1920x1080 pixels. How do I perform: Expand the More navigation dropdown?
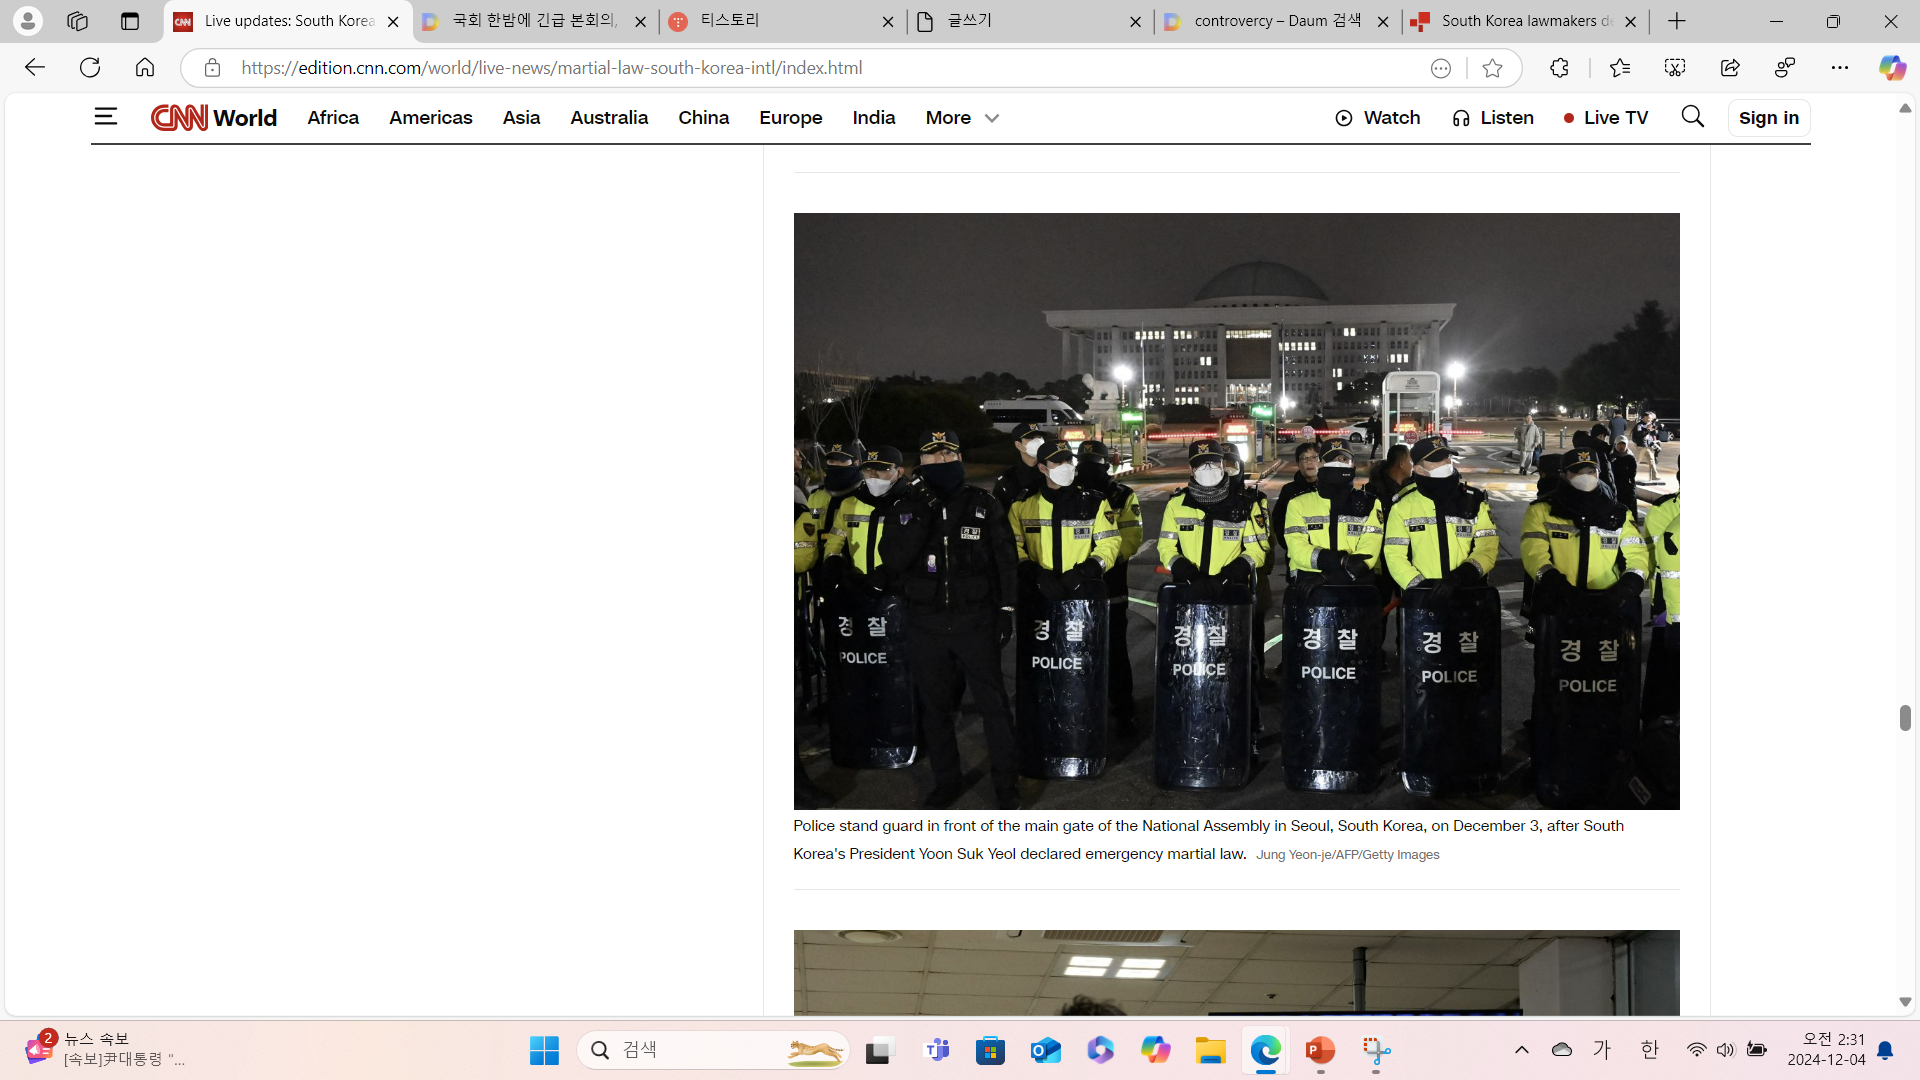961,118
